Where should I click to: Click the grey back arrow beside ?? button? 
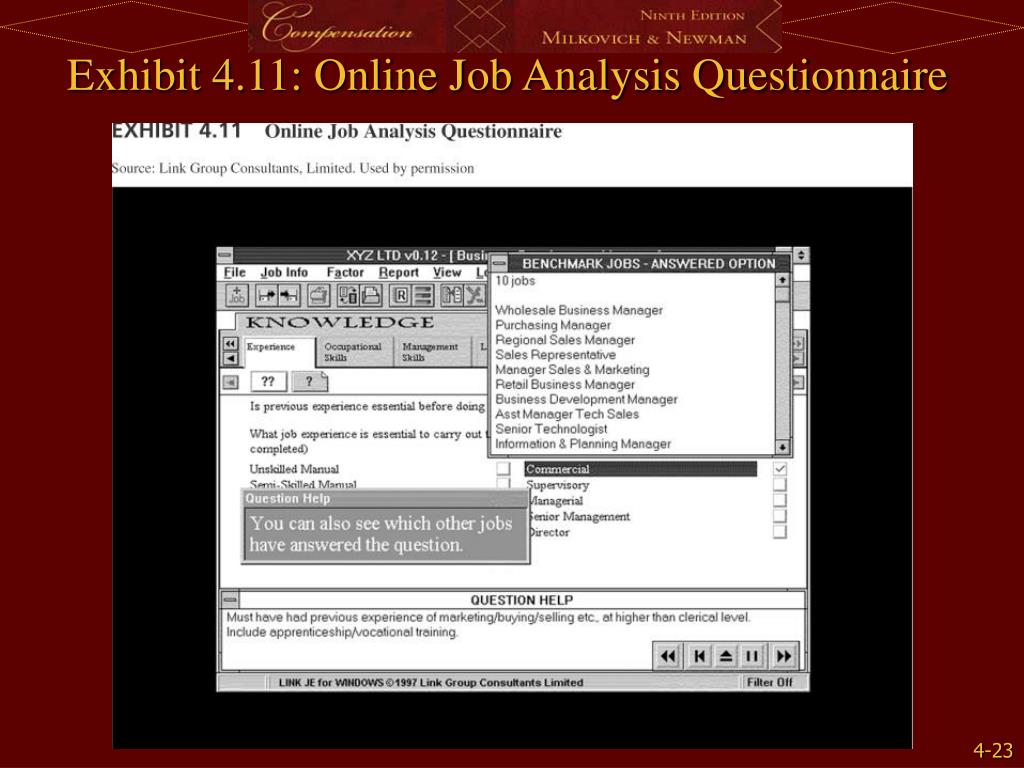point(231,382)
